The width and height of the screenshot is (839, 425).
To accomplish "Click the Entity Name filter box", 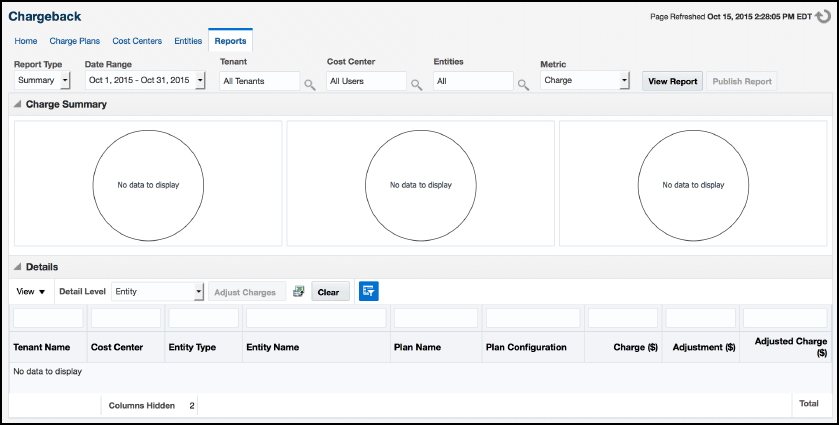I will pyautogui.click(x=316, y=318).
